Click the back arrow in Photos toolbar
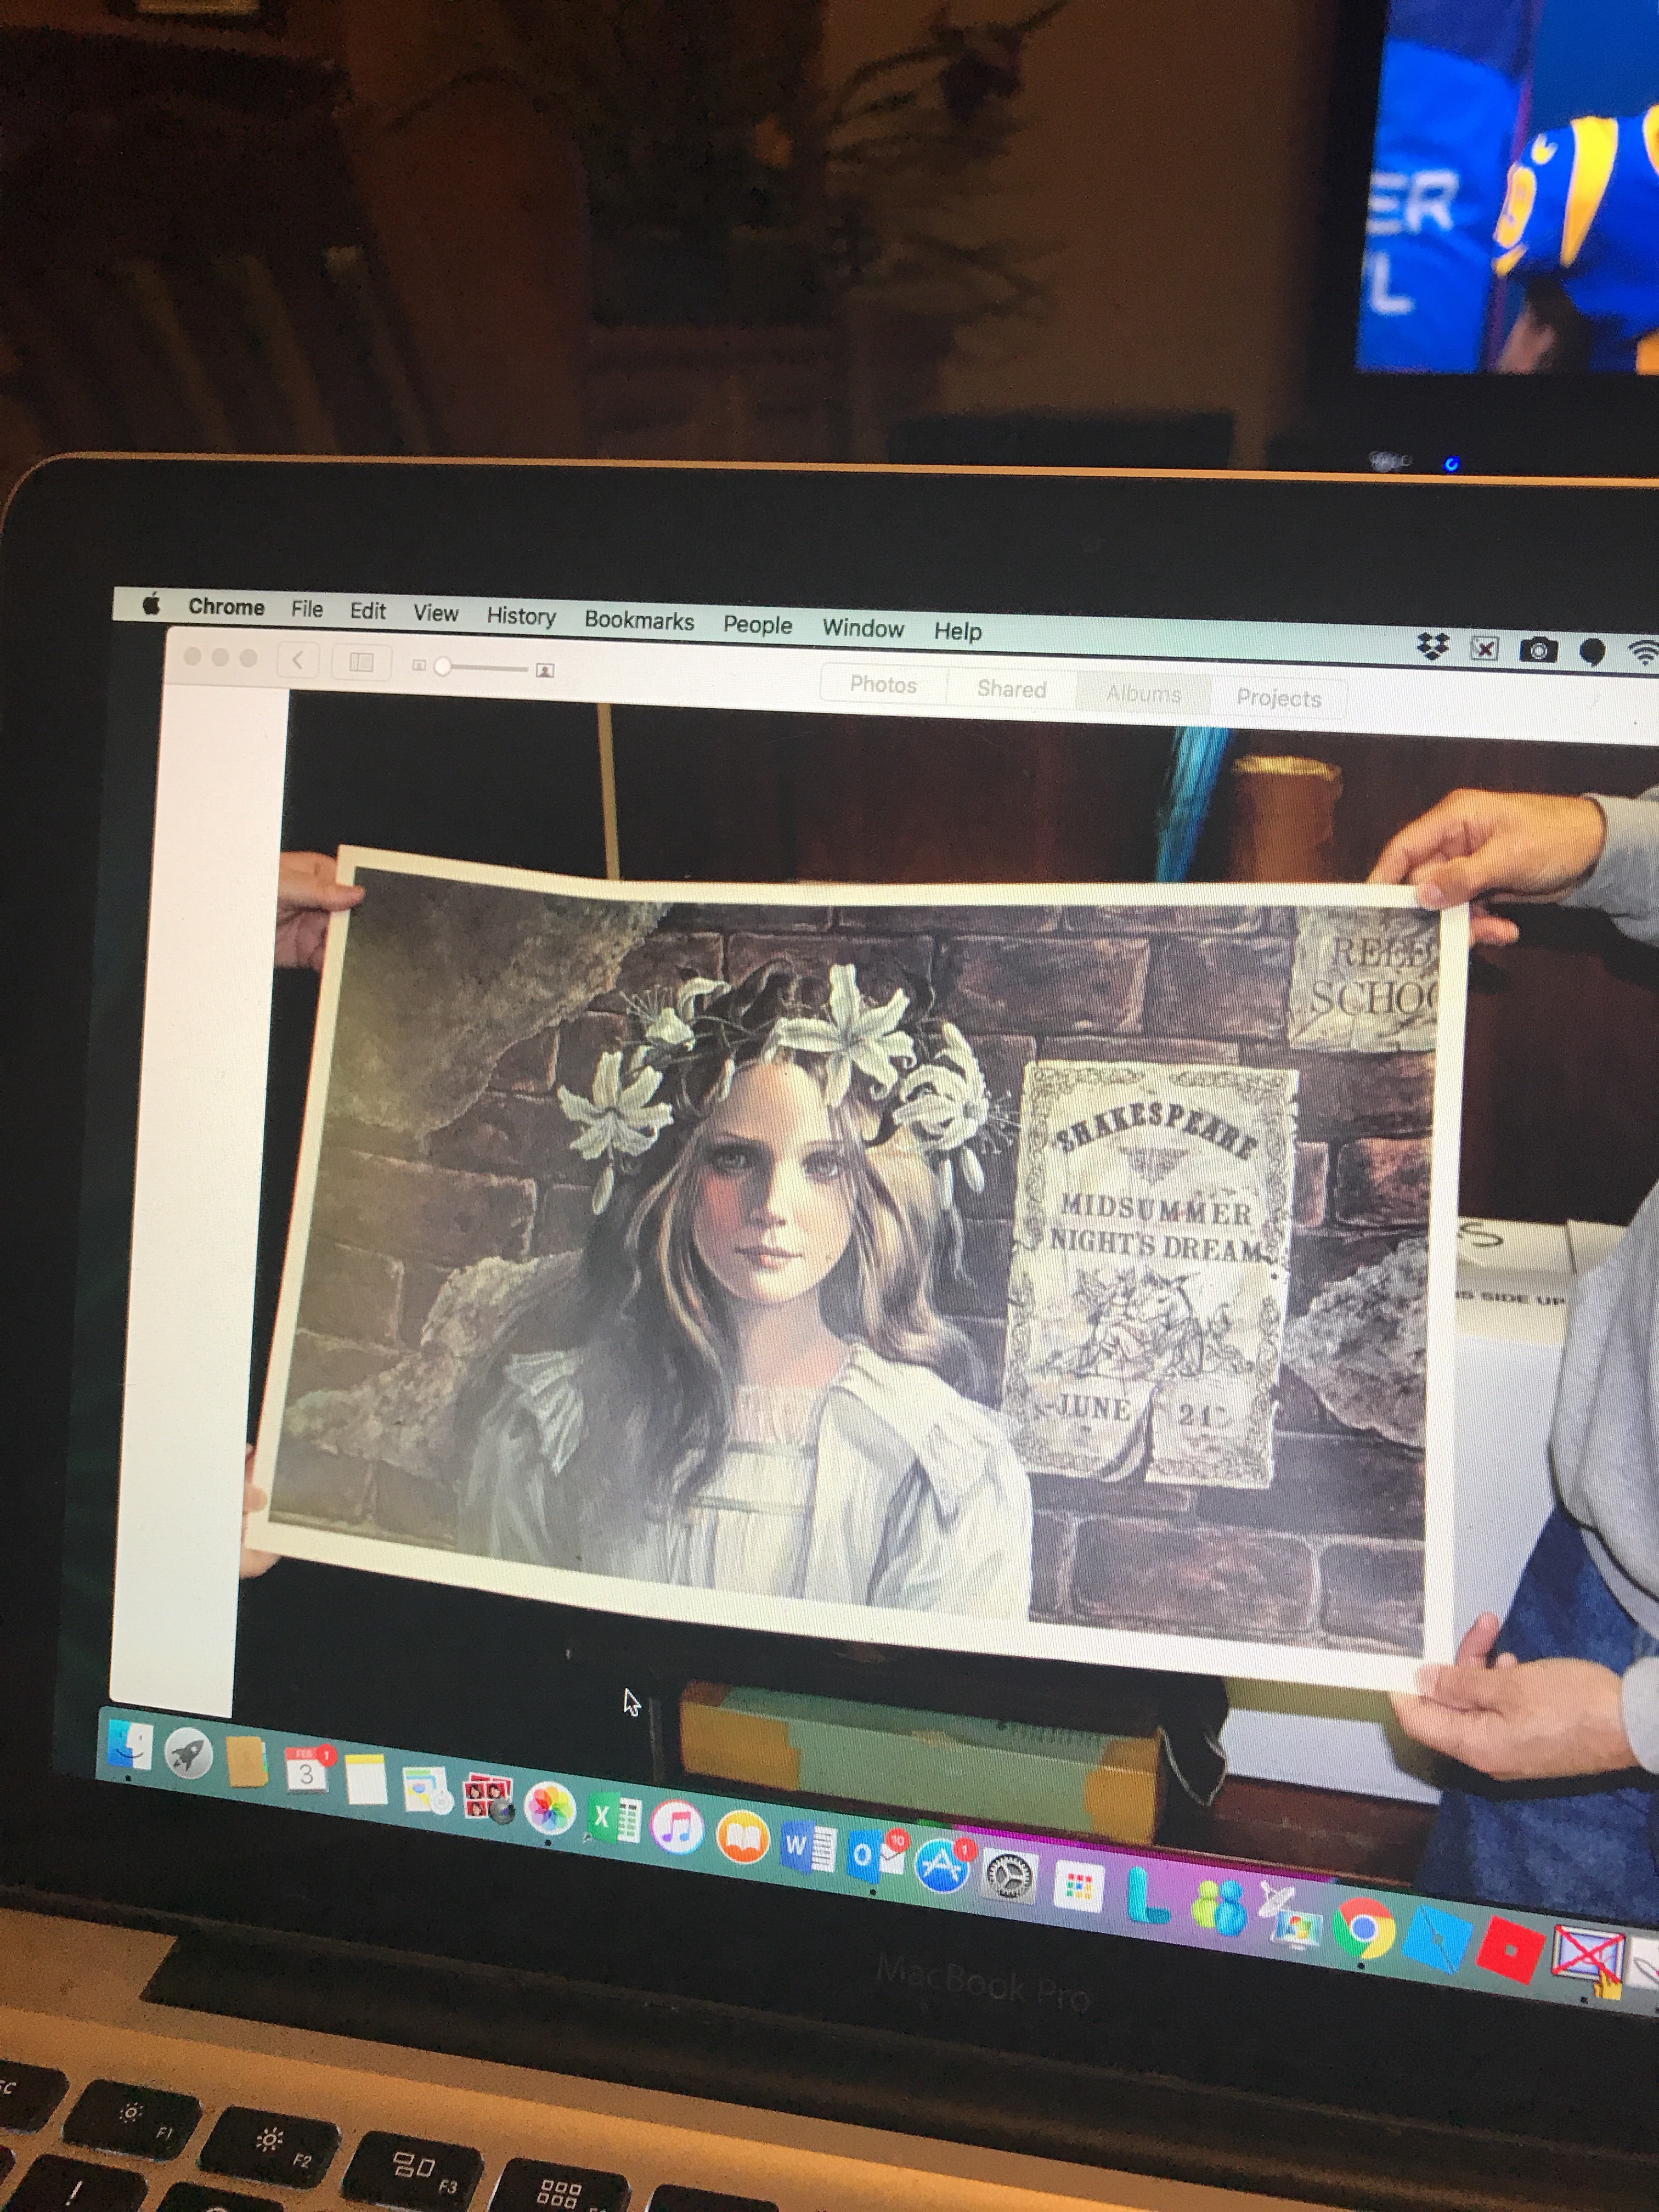The image size is (1659, 2212). pyautogui.click(x=298, y=660)
